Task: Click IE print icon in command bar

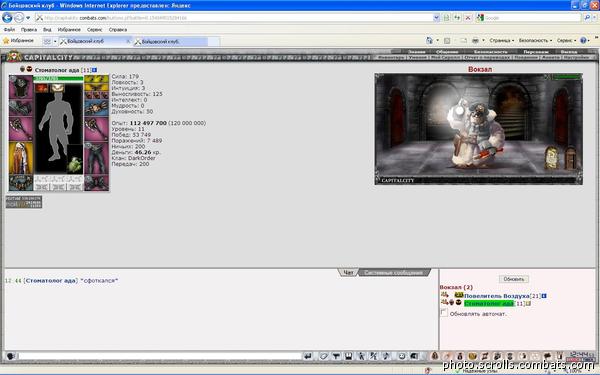Action: (475, 40)
